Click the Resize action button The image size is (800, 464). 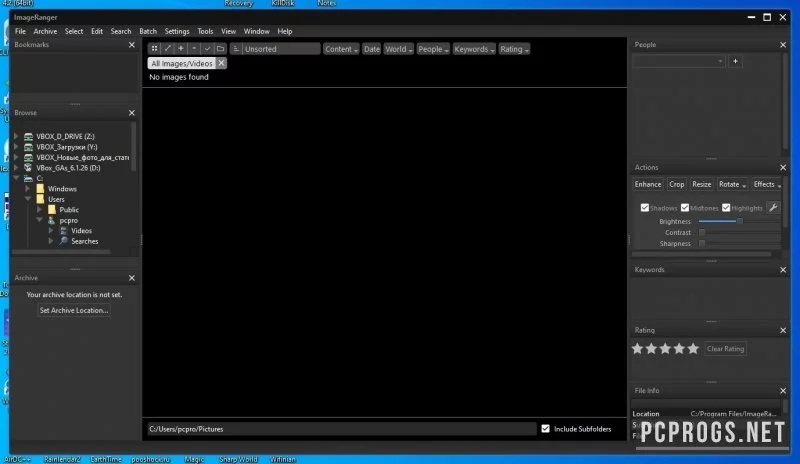click(702, 184)
